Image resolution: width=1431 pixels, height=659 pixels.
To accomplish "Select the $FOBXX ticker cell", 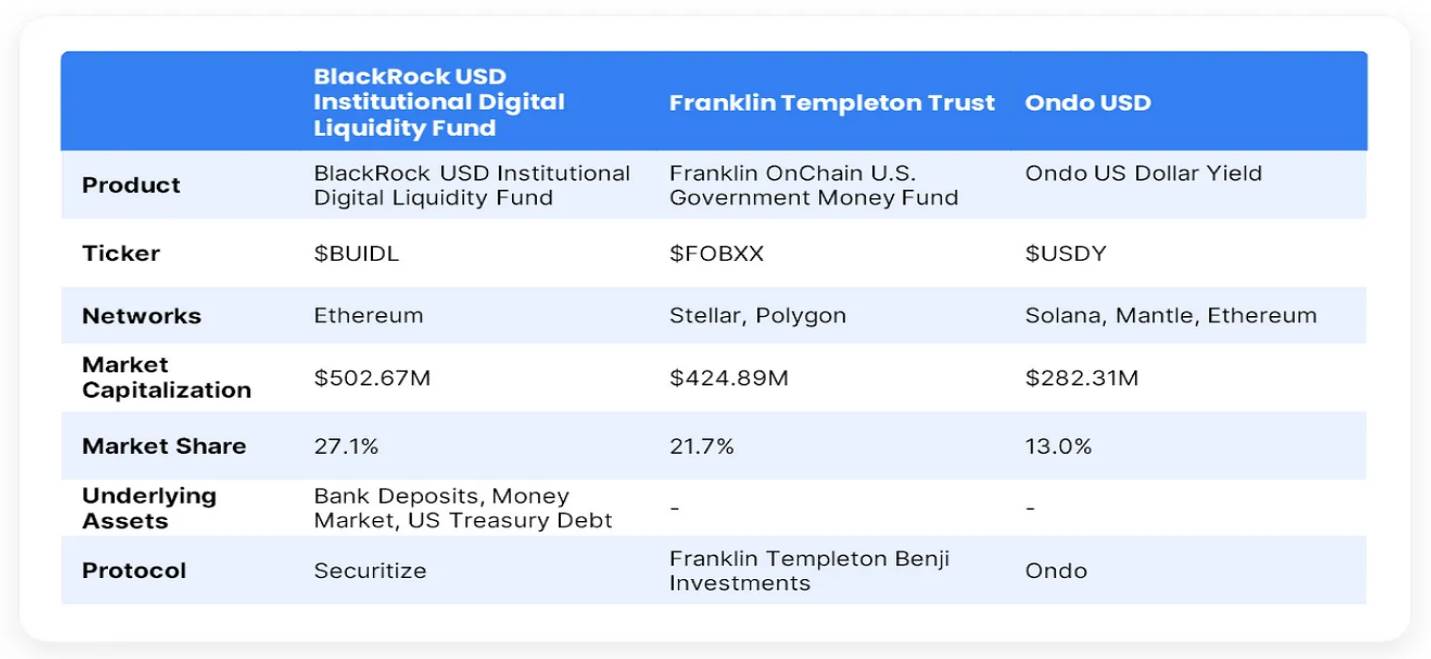I will tap(716, 253).
